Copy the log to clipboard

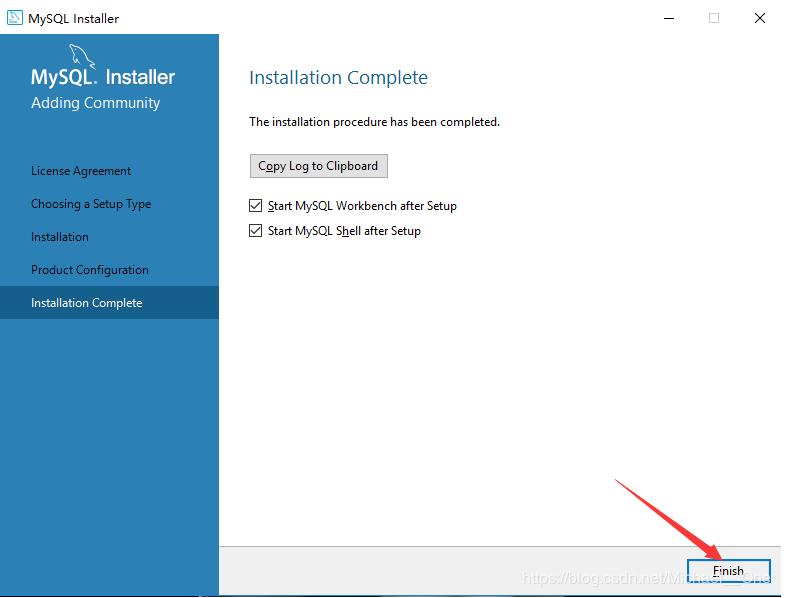coord(318,166)
